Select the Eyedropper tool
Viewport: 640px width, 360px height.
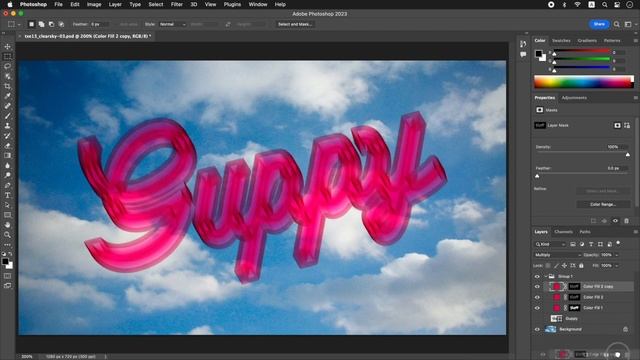coord(7,96)
